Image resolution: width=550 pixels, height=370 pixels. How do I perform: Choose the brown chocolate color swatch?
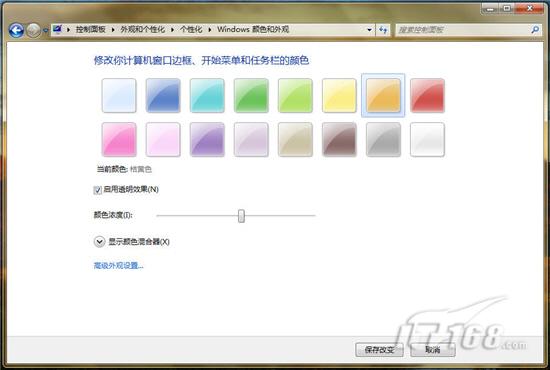[x=339, y=139]
